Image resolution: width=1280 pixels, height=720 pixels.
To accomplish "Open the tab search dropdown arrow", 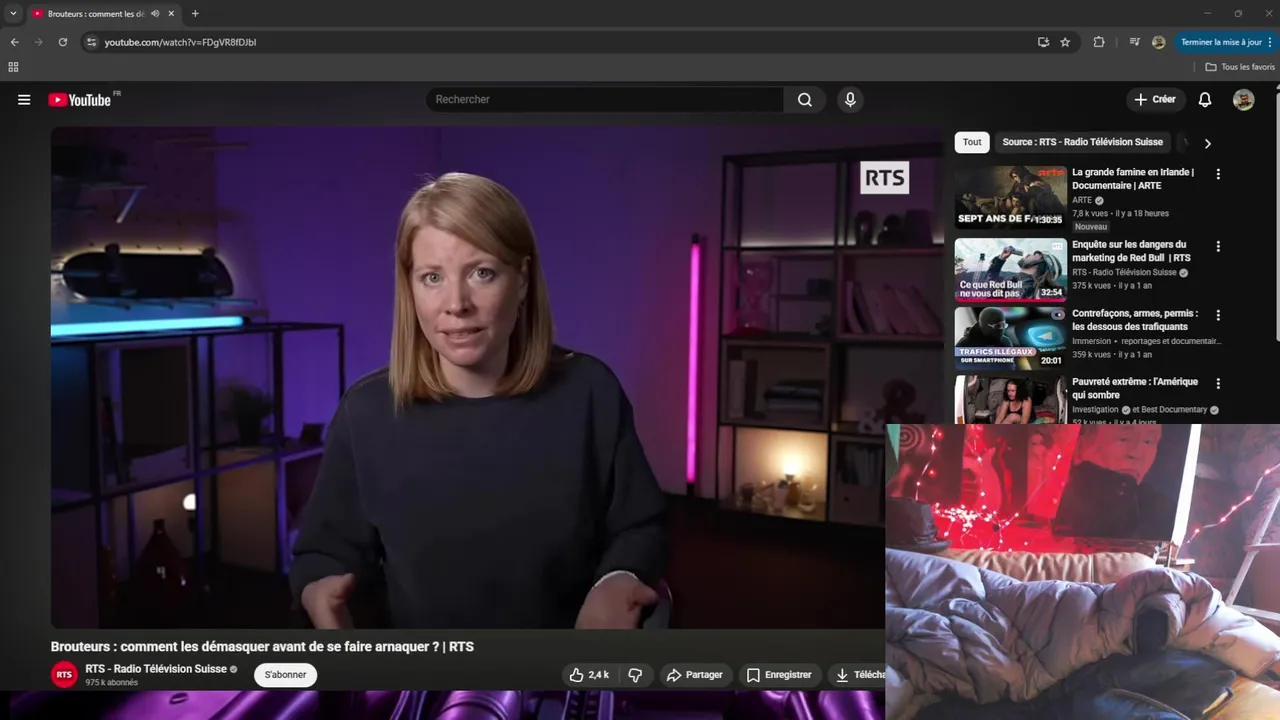I will (13, 14).
